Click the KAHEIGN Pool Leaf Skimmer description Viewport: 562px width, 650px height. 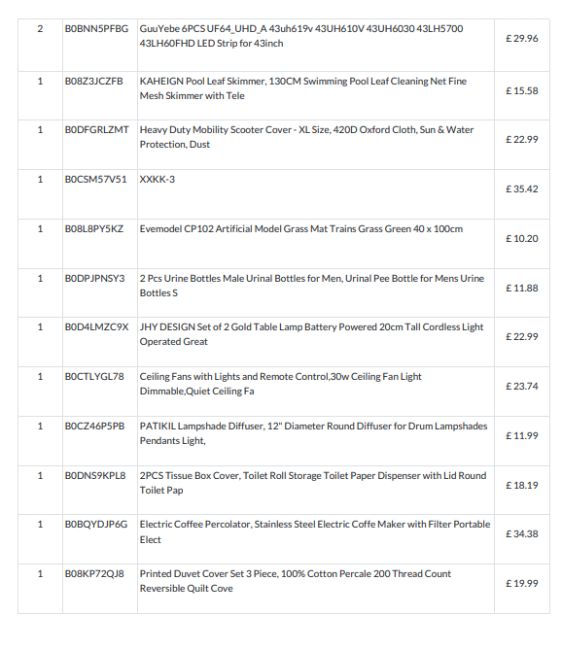pos(303,88)
